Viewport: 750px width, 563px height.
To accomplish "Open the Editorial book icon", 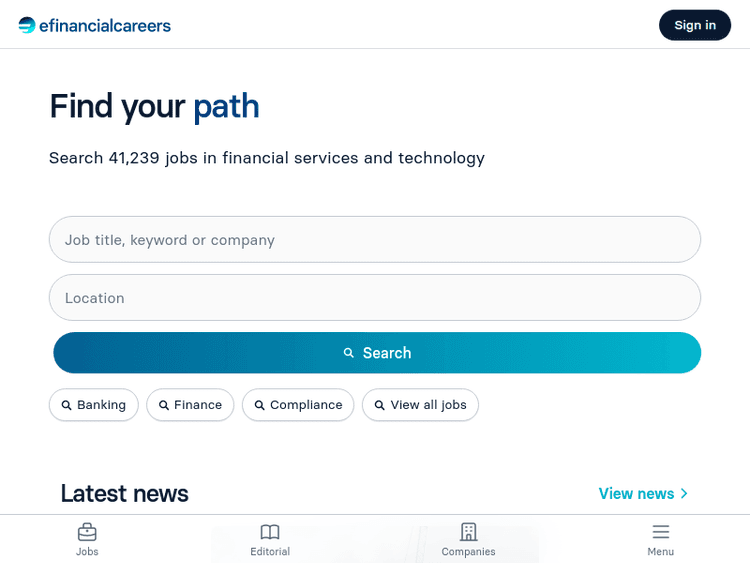I will [x=270, y=532].
